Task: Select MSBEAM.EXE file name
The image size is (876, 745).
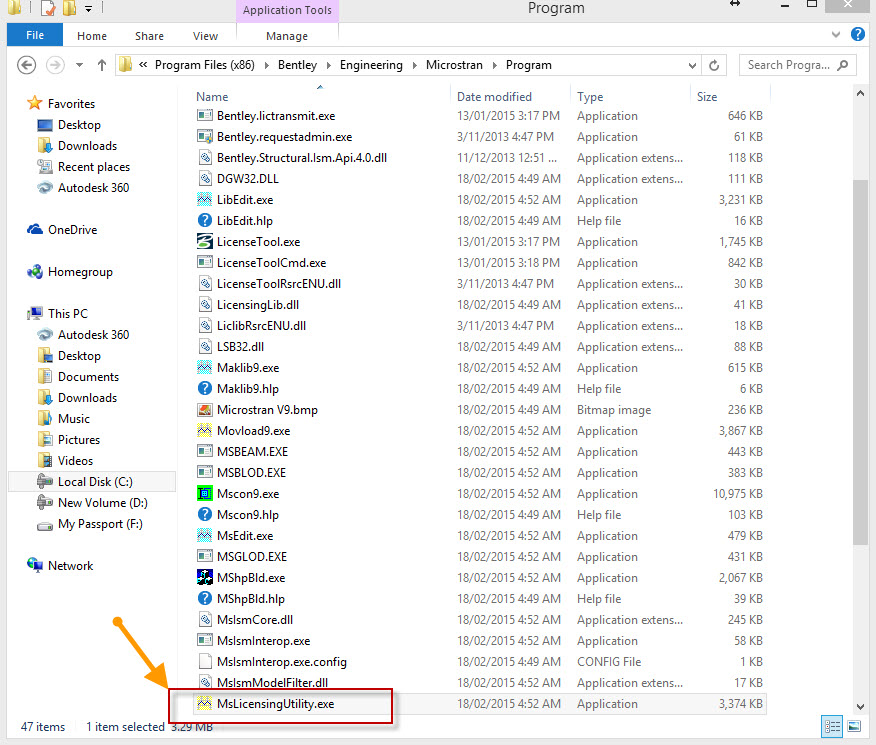Action: [x=253, y=451]
